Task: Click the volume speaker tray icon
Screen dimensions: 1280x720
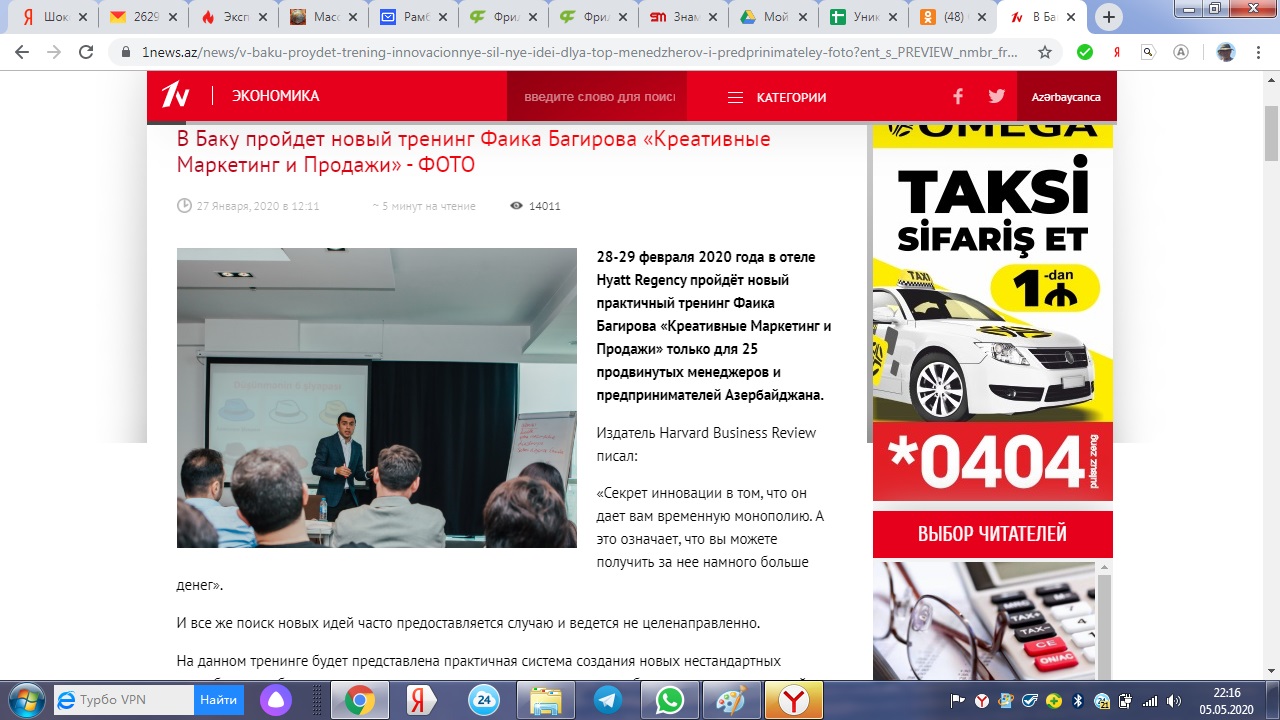Action: click(x=1173, y=700)
